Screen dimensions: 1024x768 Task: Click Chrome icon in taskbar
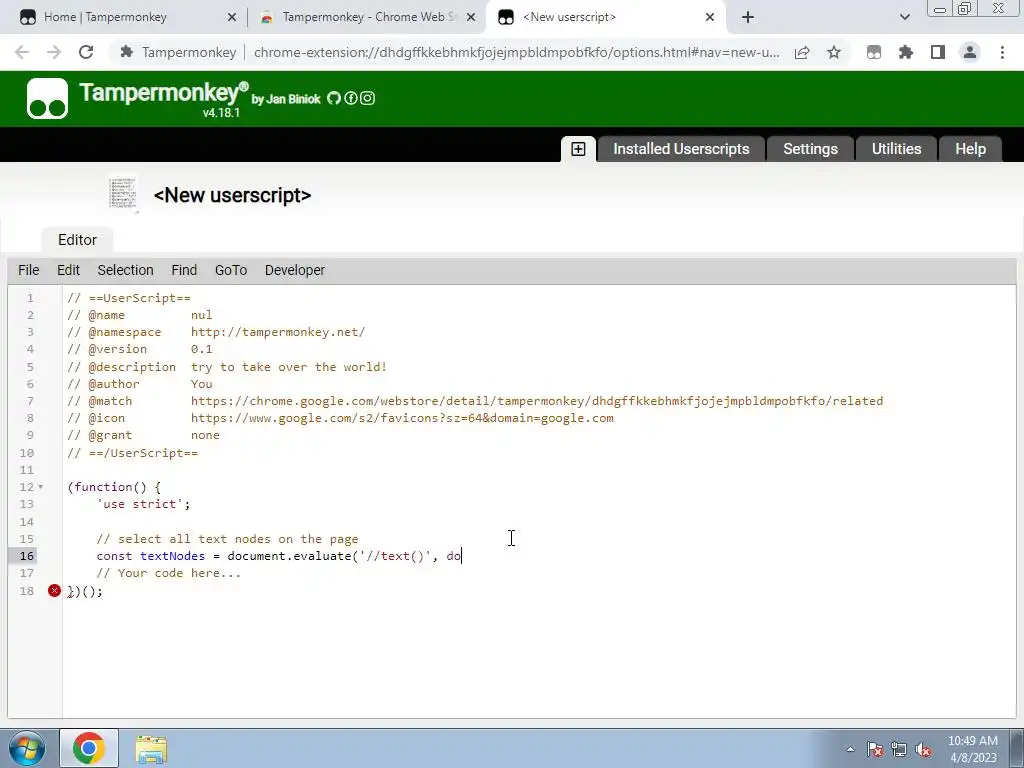point(89,748)
